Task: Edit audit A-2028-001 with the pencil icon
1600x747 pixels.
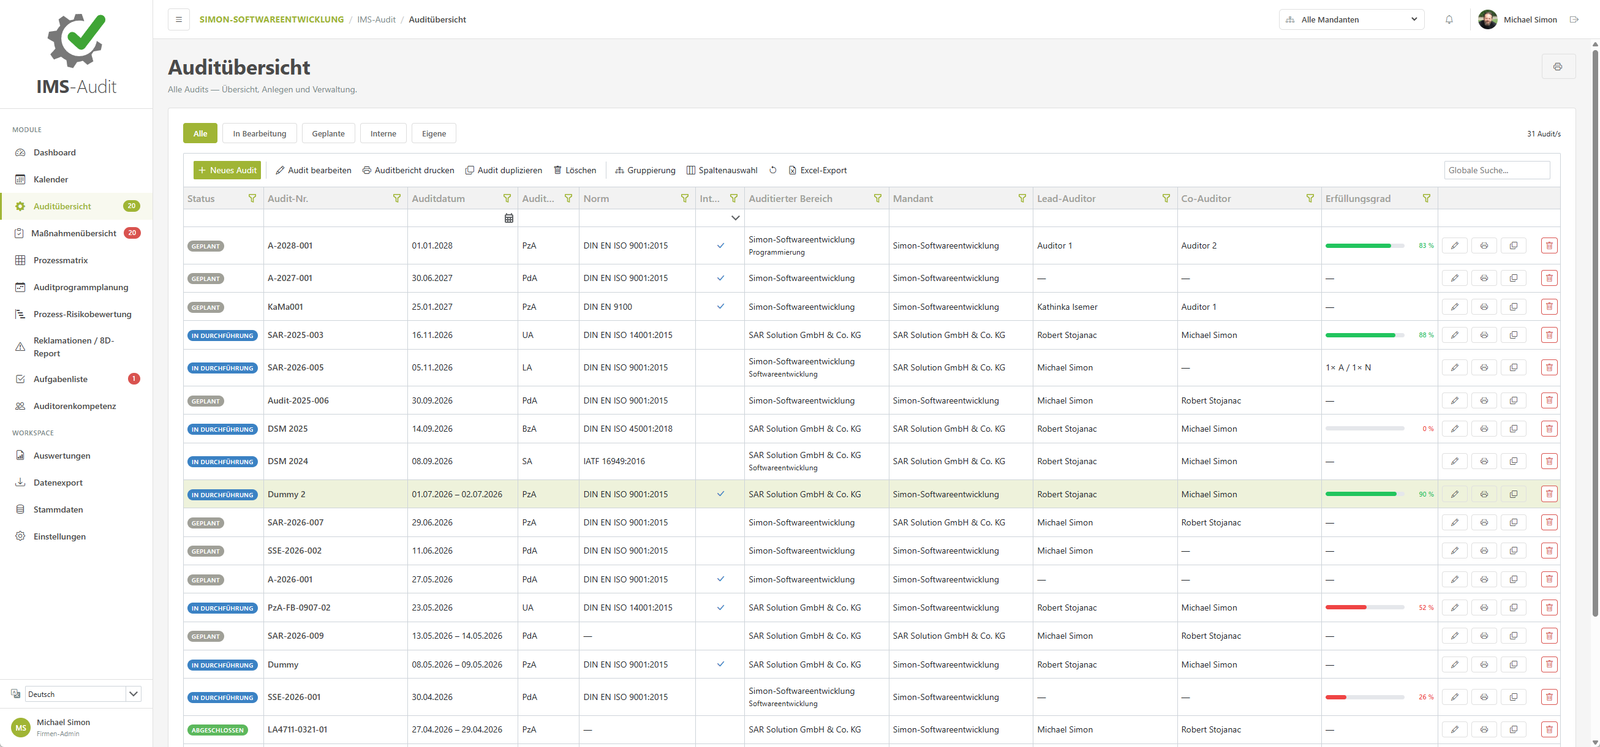Action: tap(1455, 245)
